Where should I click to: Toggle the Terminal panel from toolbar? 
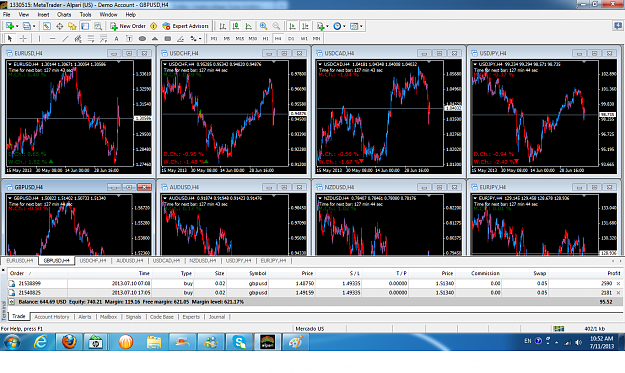85,26
